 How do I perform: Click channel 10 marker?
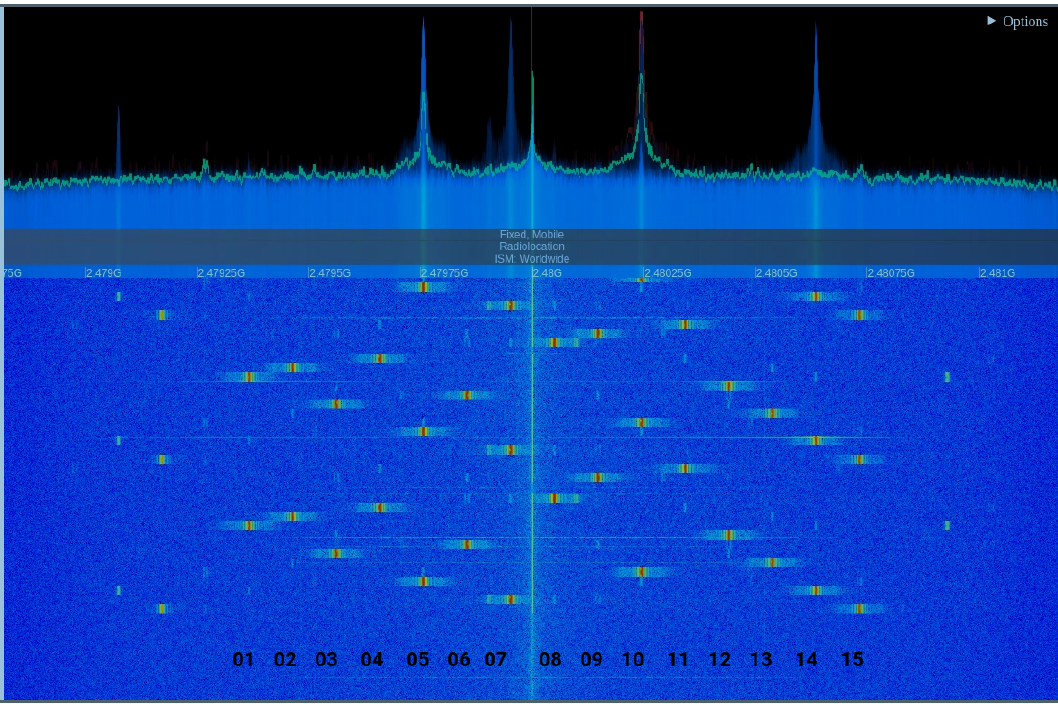[634, 660]
